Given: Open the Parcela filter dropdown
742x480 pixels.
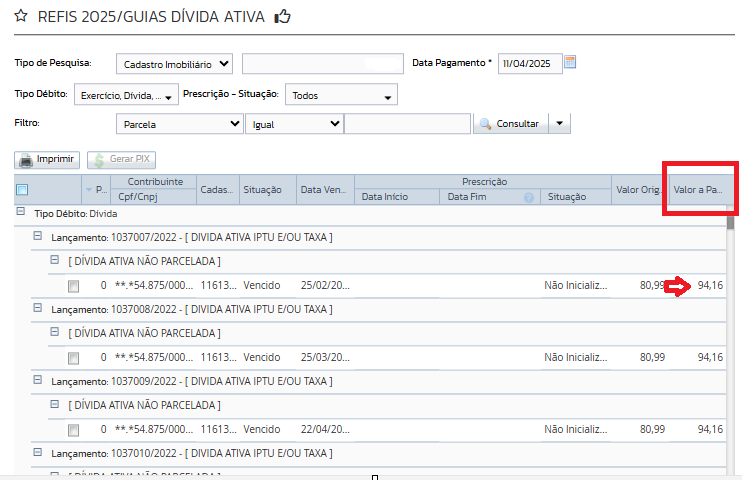Looking at the screenshot, I should coord(180,124).
